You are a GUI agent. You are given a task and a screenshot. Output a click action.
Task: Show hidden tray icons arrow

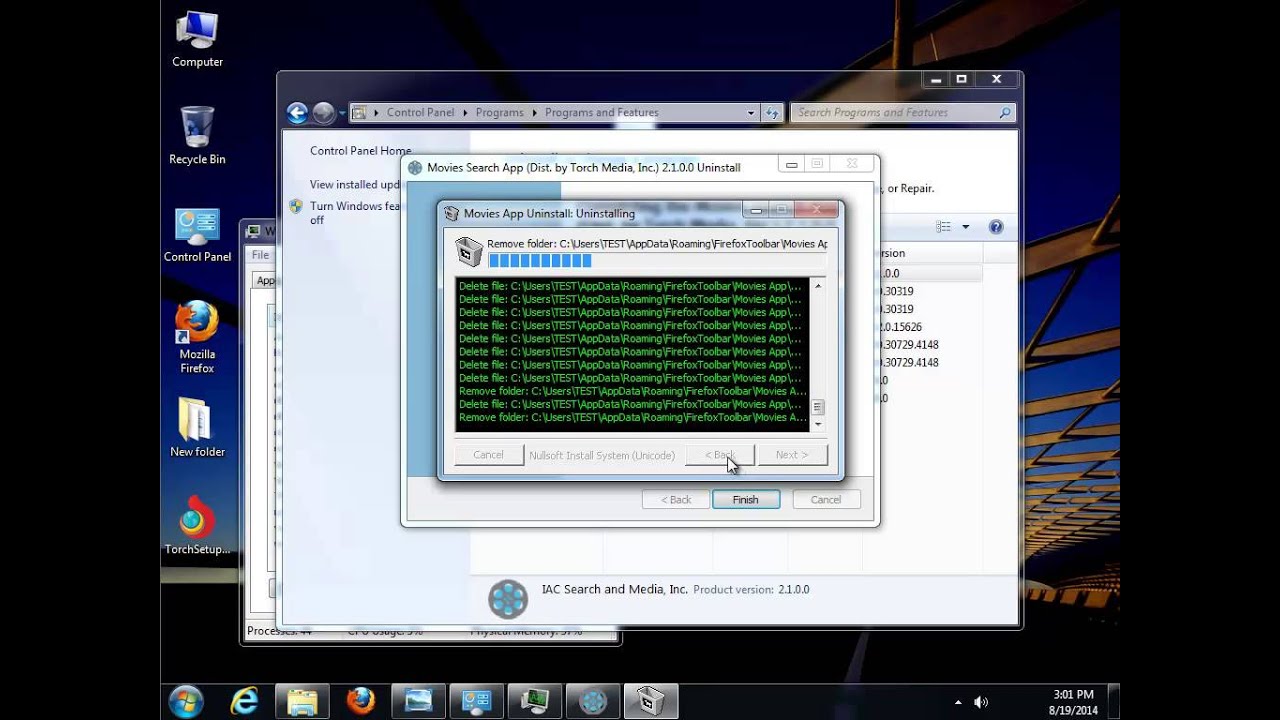pos(958,702)
